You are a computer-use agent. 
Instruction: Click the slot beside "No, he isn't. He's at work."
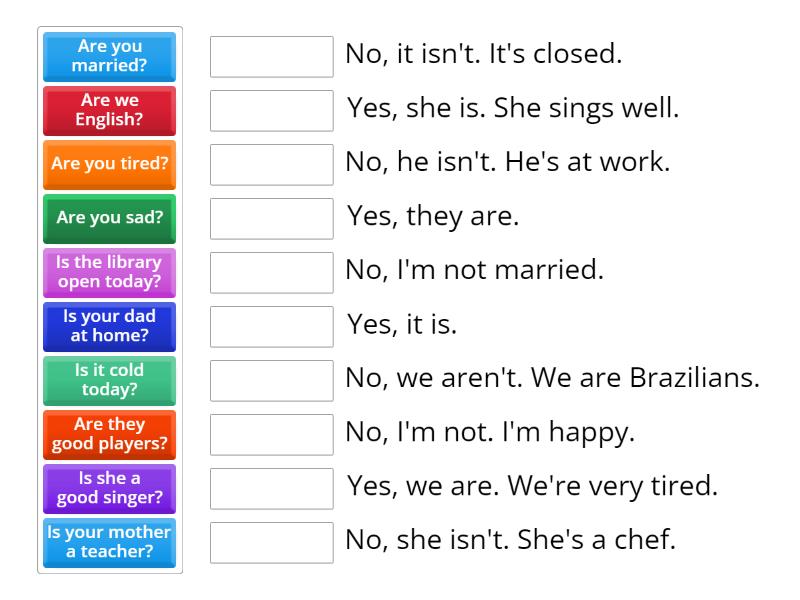coord(271,165)
